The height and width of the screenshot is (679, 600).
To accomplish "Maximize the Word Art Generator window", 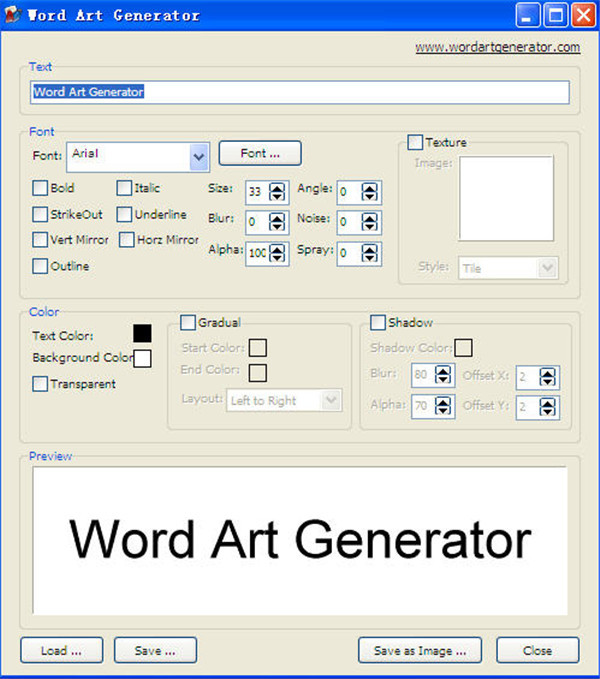I will [x=556, y=15].
